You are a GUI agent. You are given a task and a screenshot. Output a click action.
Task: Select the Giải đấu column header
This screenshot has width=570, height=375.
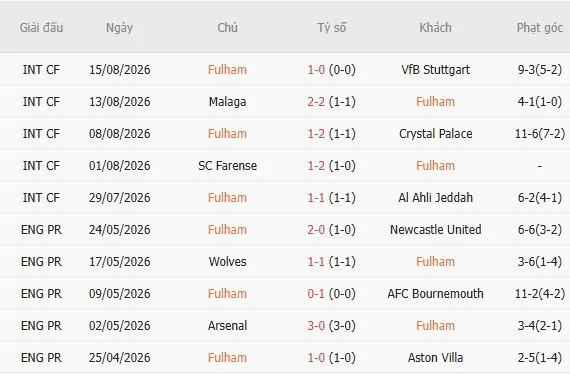pyautogui.click(x=41, y=28)
